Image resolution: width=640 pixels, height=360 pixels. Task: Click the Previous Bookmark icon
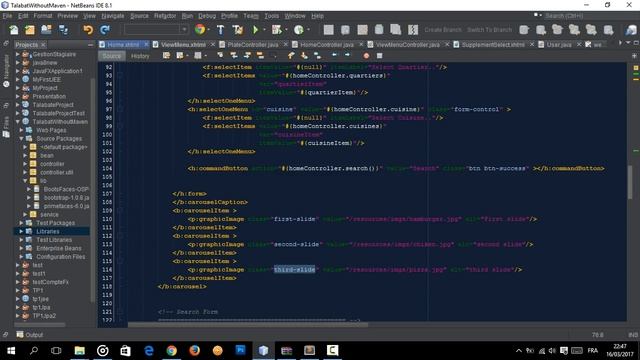coord(291,56)
